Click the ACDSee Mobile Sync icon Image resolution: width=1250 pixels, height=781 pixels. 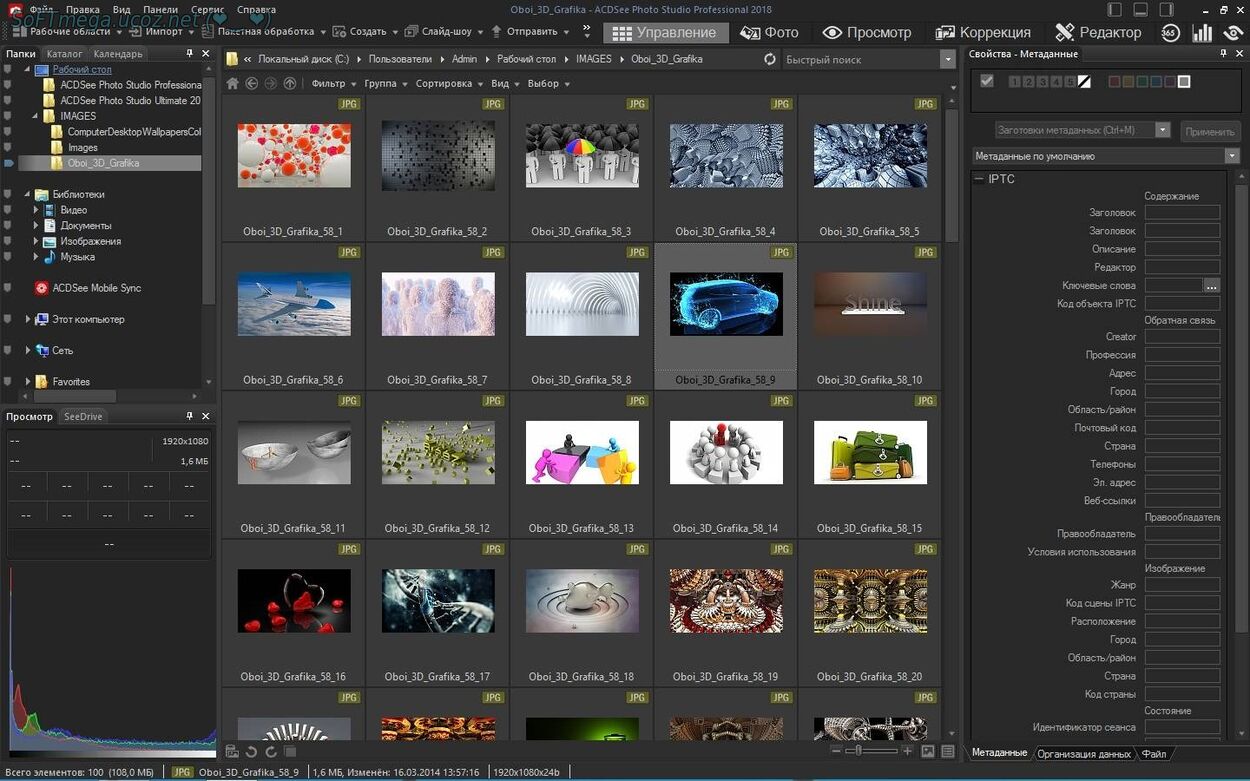click(41, 288)
